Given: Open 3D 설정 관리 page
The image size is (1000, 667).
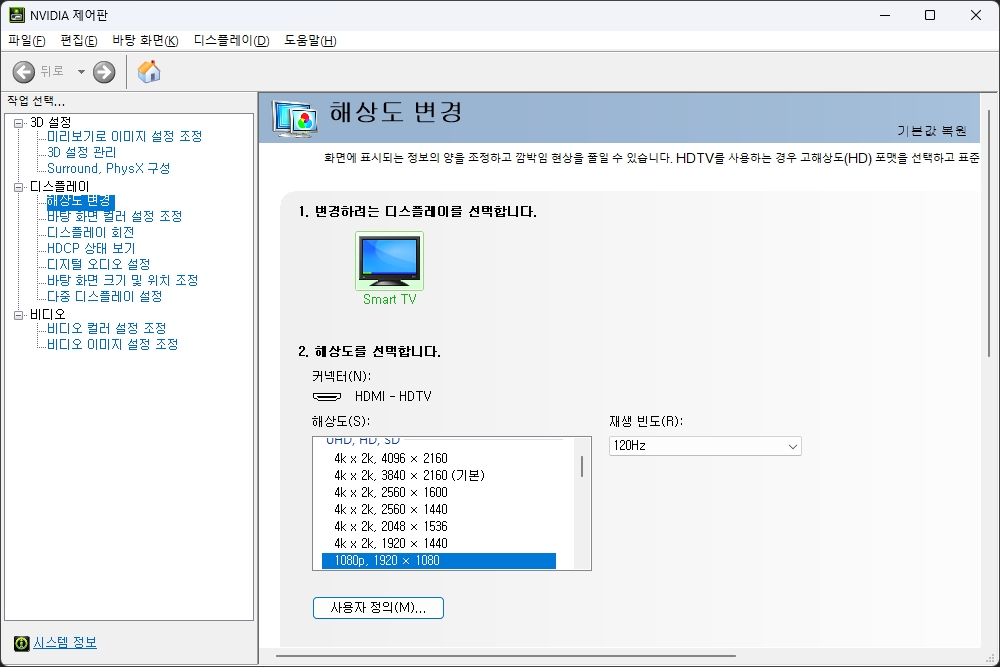Looking at the screenshot, I should (82, 152).
